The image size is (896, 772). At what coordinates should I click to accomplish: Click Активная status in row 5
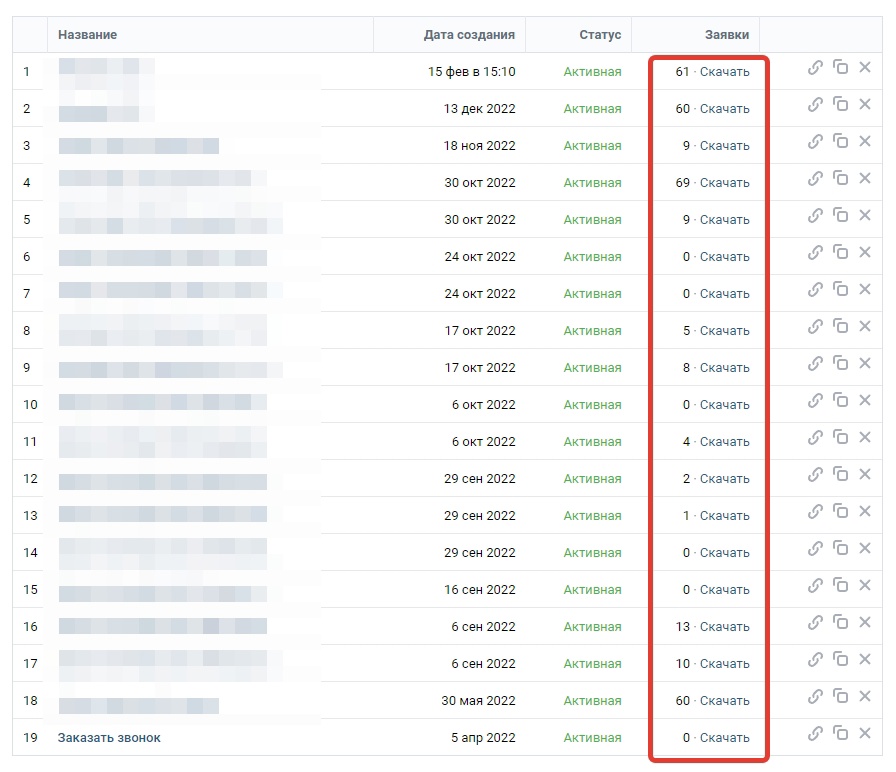593,219
